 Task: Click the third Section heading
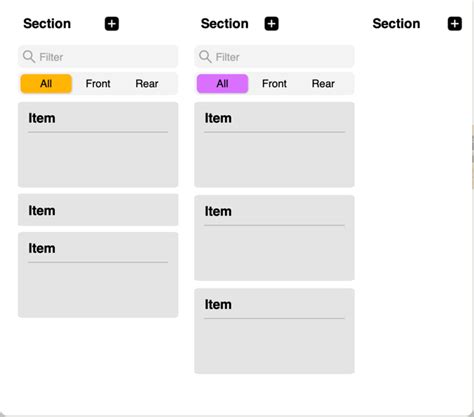coord(396,24)
